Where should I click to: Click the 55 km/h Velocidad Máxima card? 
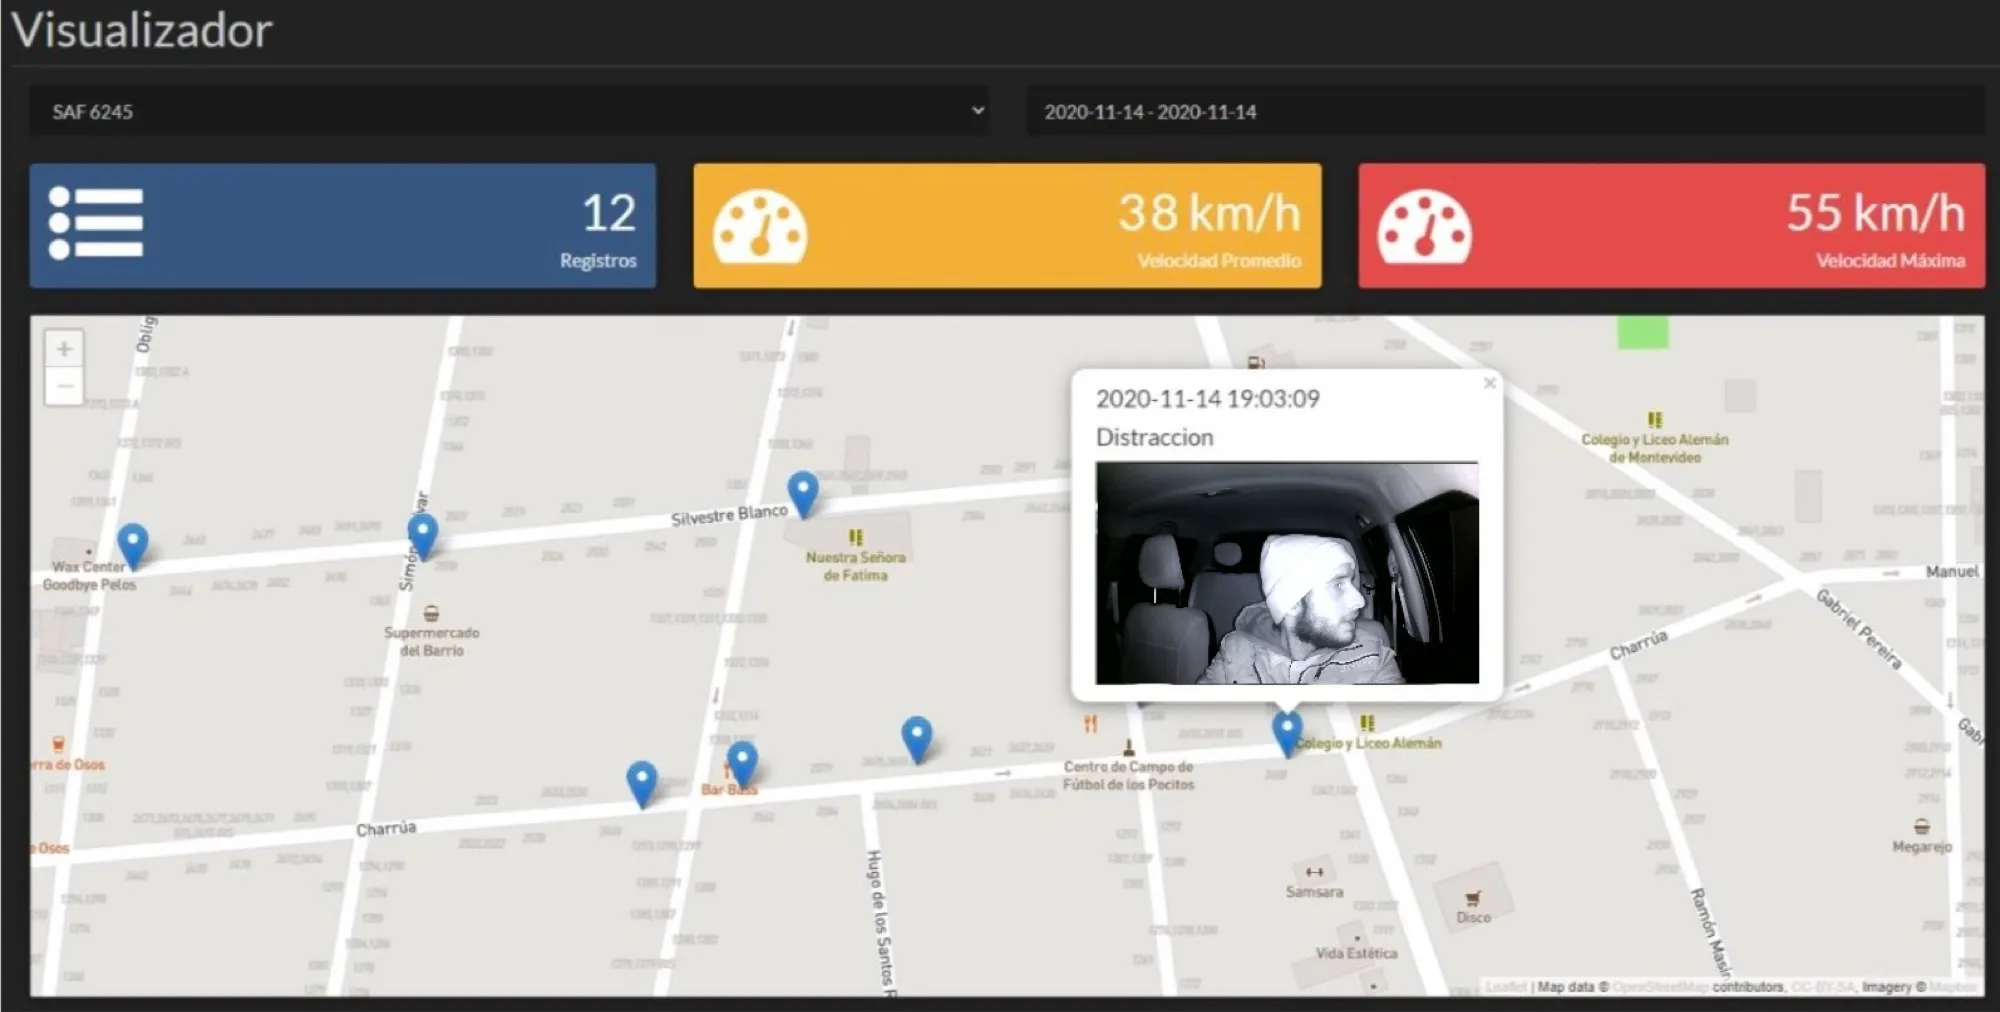coord(1671,226)
